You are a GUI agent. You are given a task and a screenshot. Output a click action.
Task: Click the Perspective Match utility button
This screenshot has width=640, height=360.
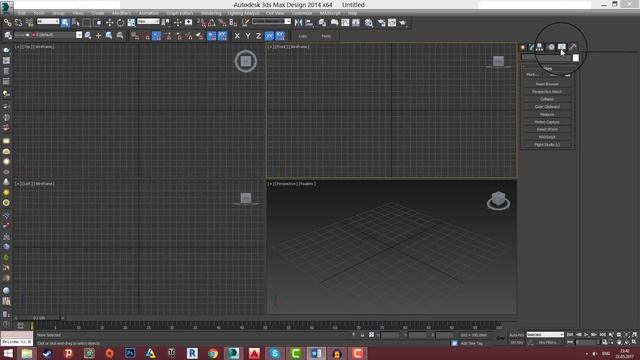547,92
